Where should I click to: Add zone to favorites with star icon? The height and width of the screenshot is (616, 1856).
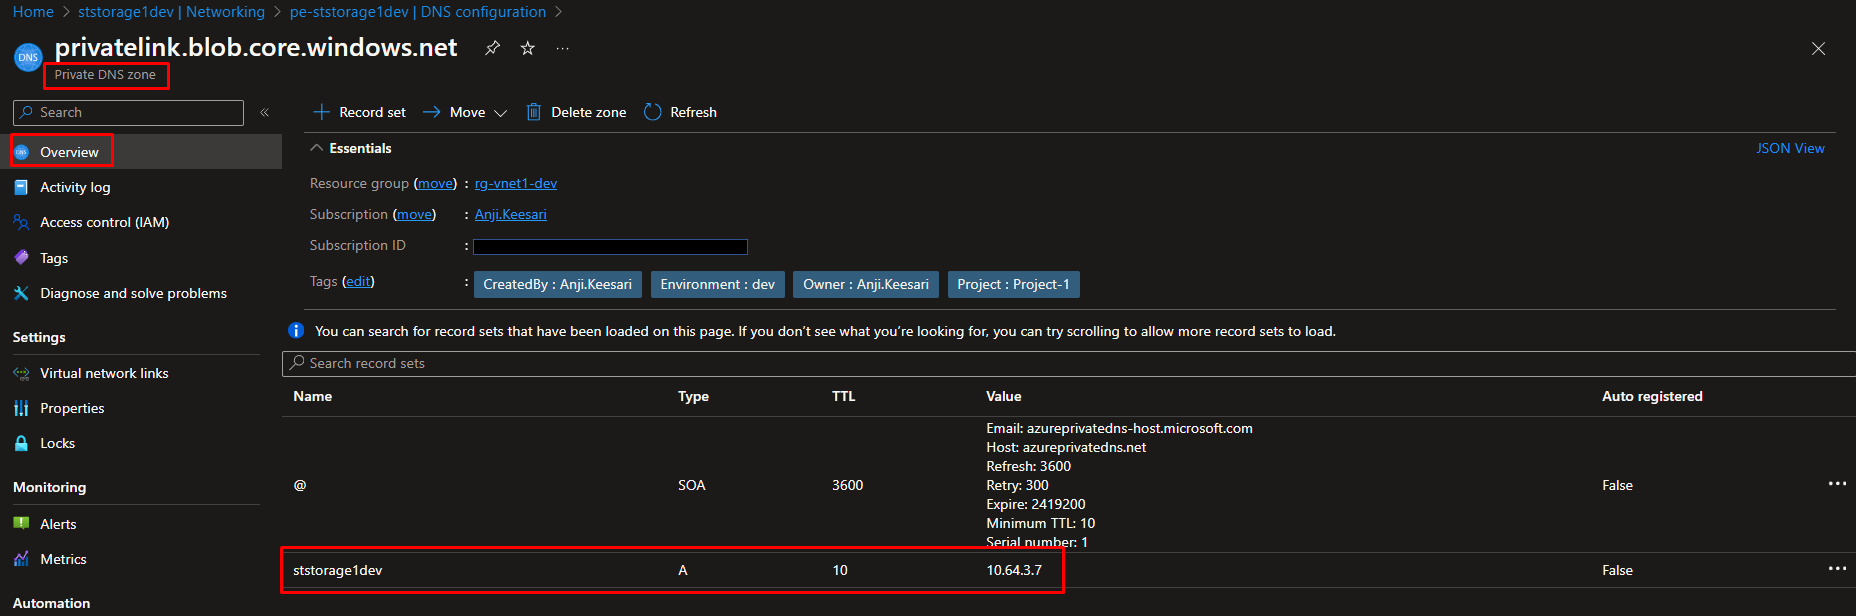[528, 48]
